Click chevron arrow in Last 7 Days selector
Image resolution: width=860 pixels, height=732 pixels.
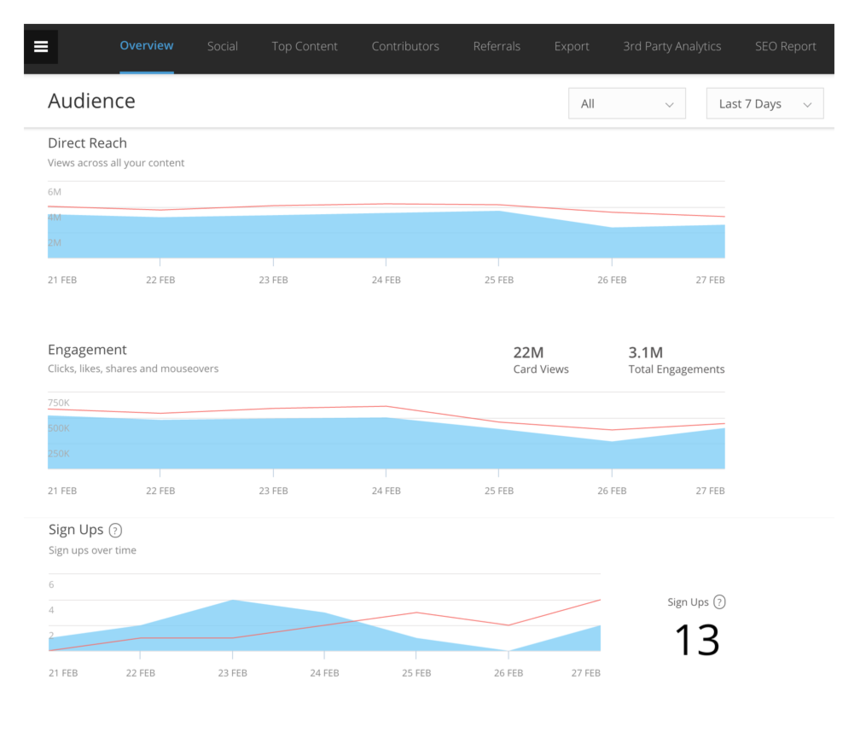click(807, 105)
